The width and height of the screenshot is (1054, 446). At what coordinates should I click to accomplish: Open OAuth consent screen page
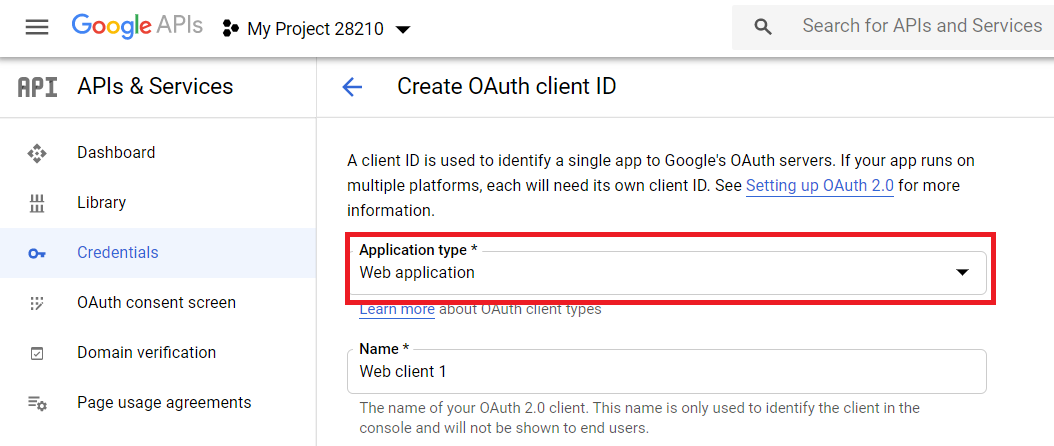coord(158,303)
